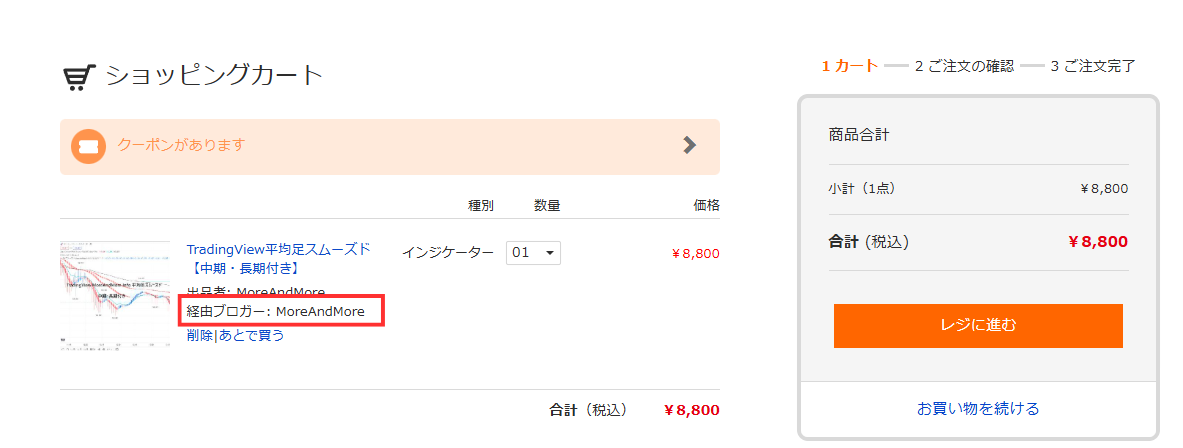Open the quantity dropdown showing 01
The image size is (1183, 448).
coord(533,253)
